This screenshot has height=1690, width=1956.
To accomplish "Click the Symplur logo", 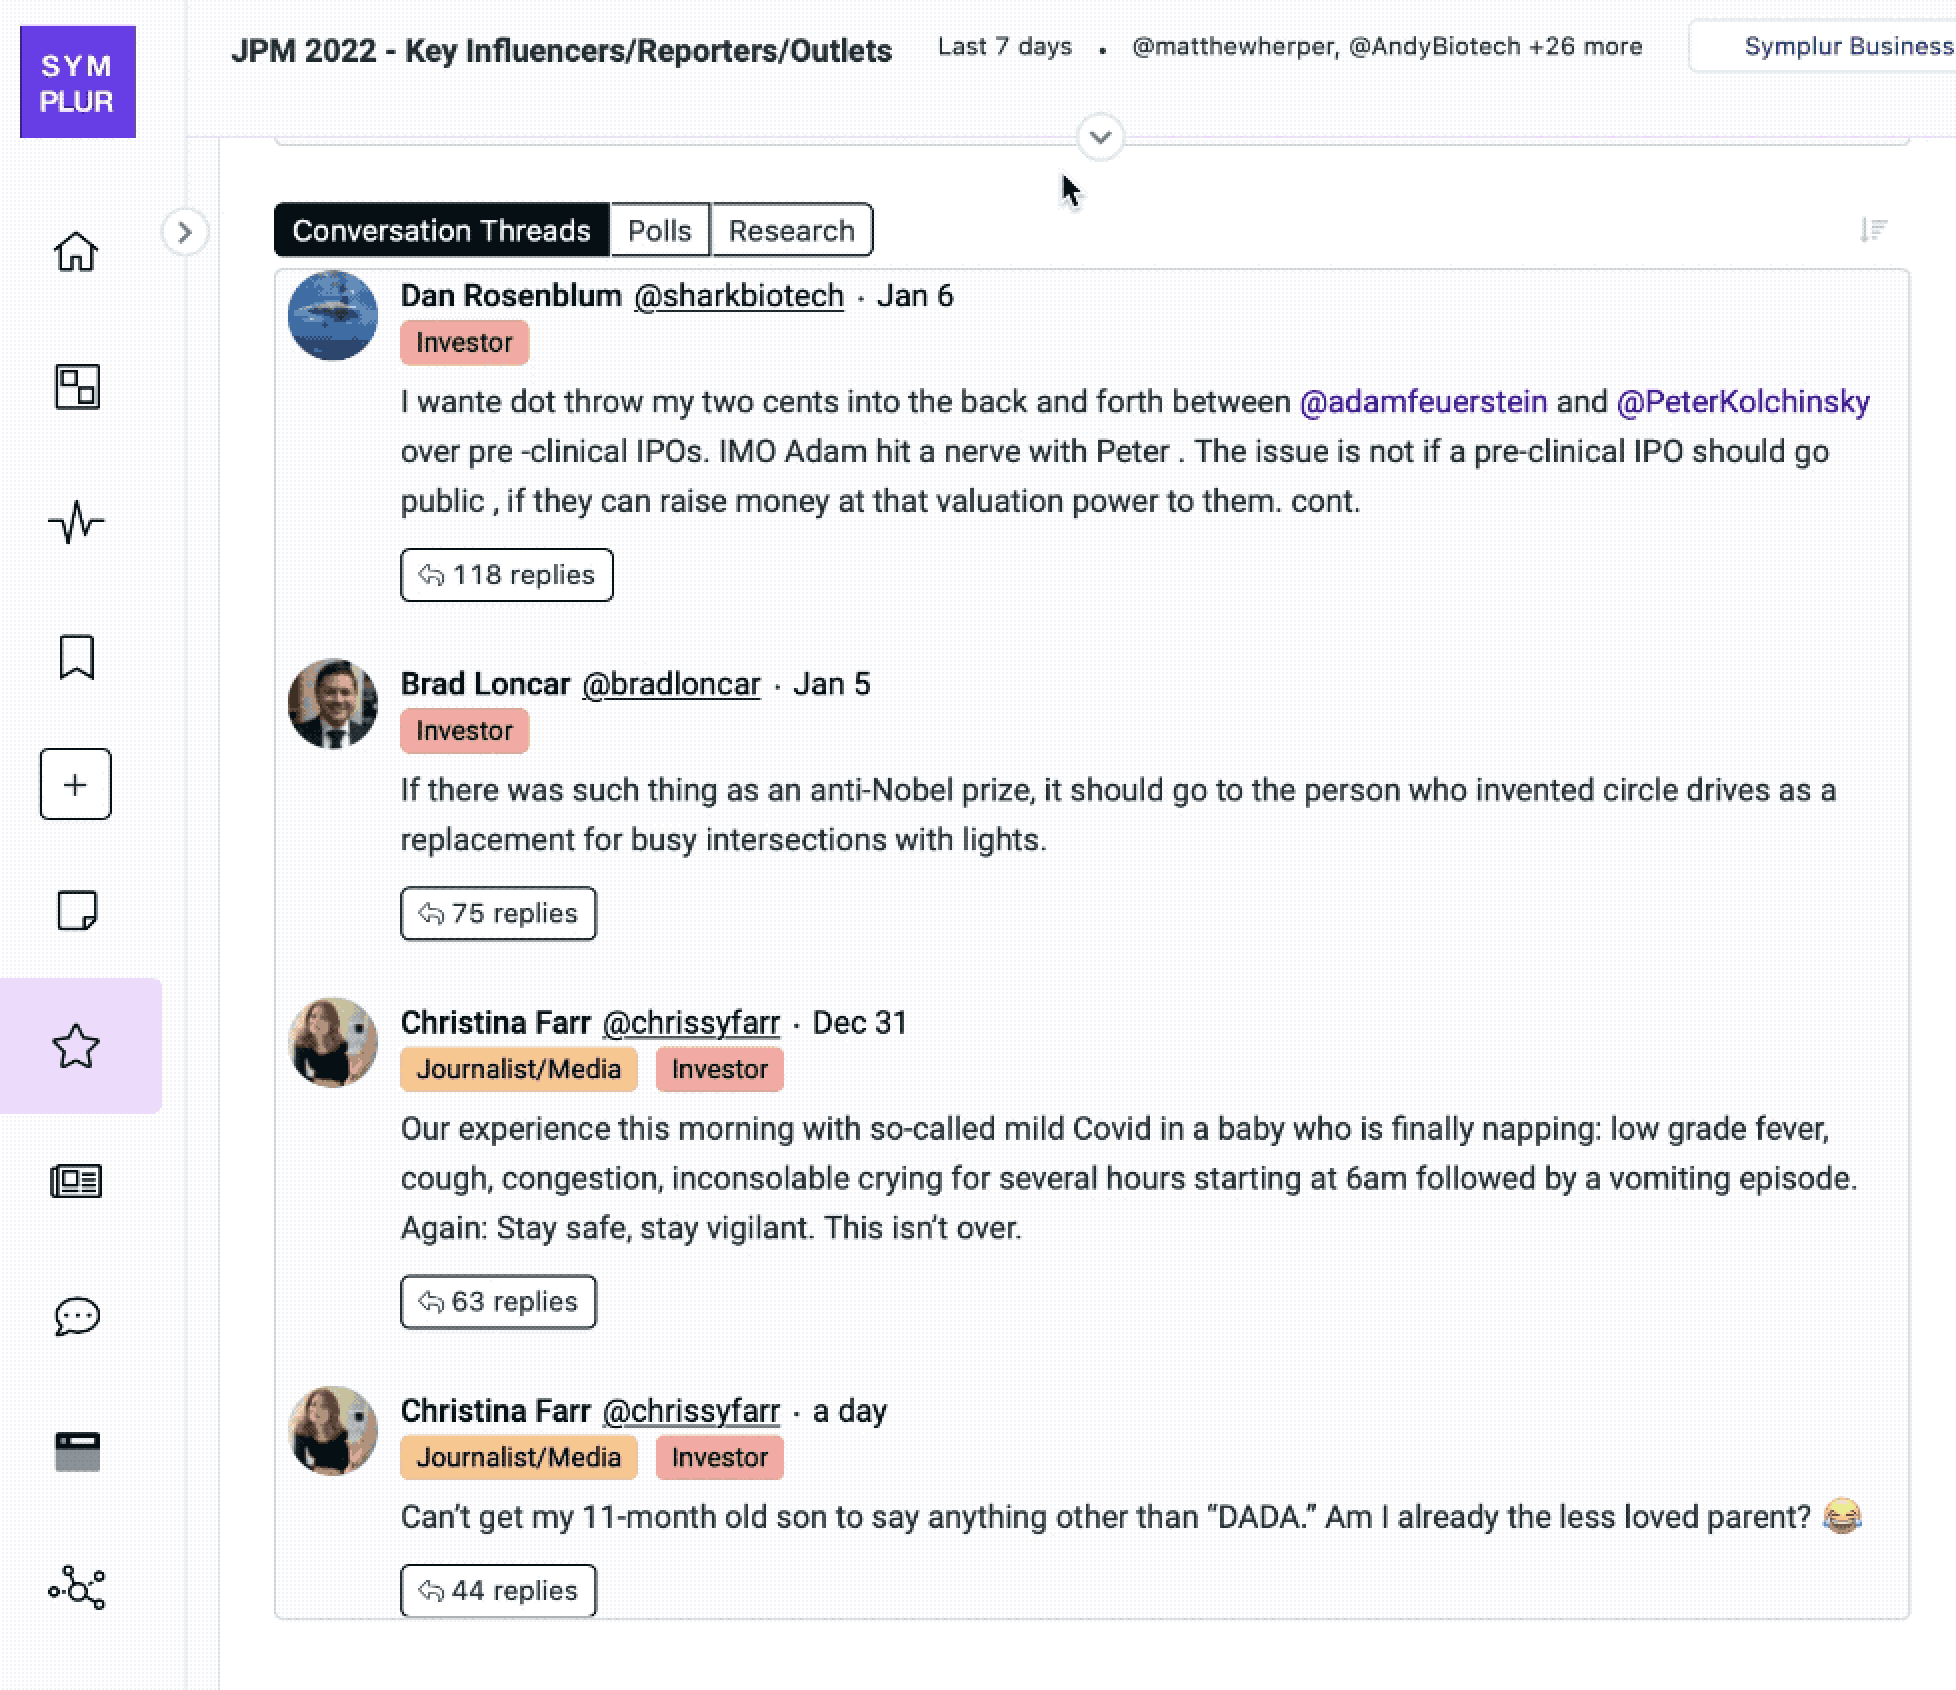I will pyautogui.click(x=78, y=82).
